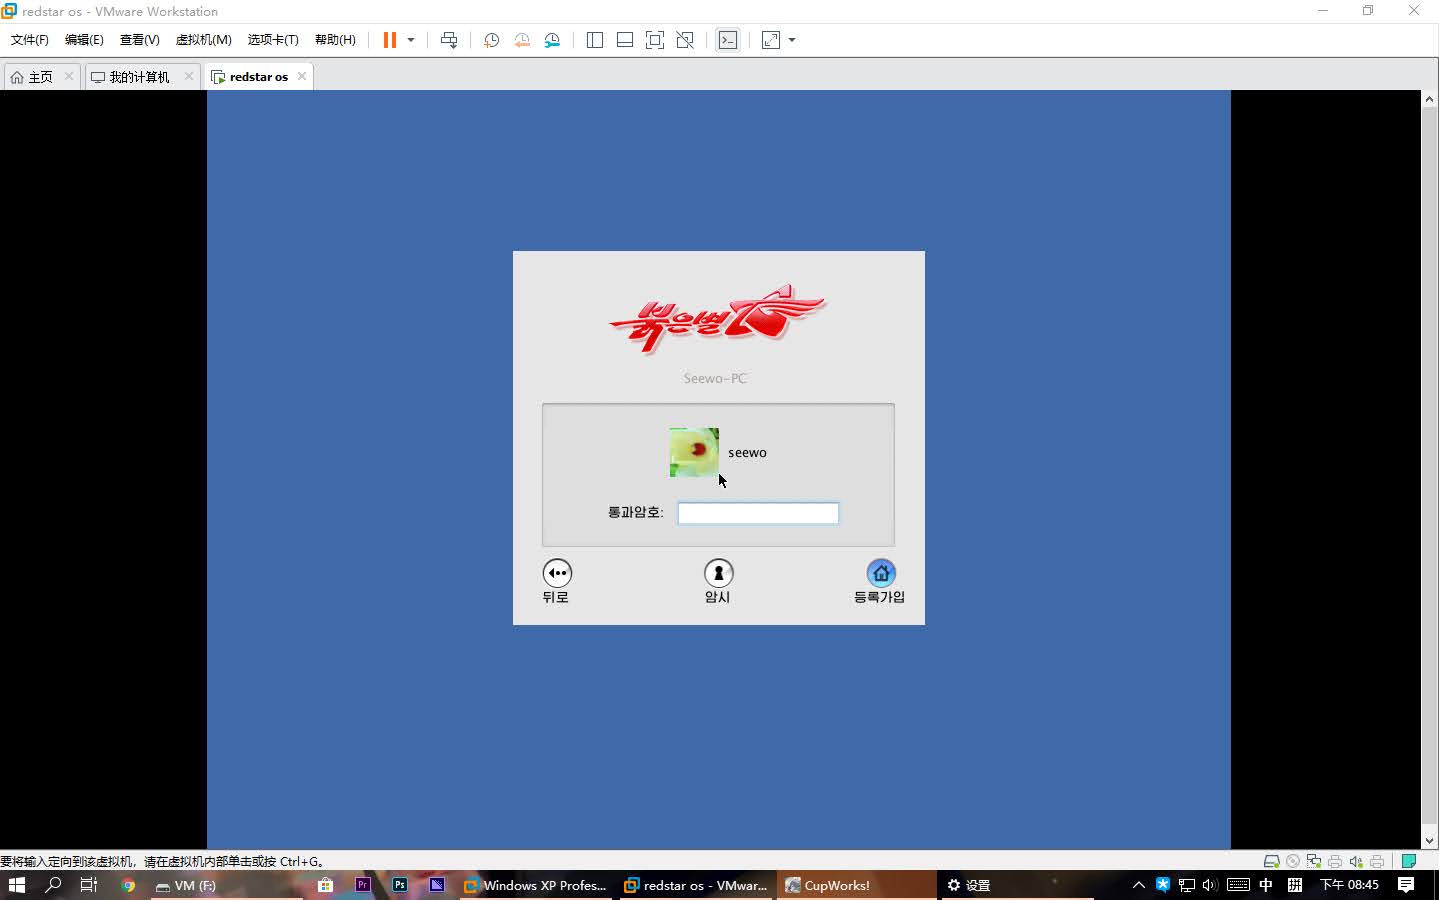The height and width of the screenshot is (900, 1439).
Task: Open the console view button
Action: pyautogui.click(x=728, y=40)
